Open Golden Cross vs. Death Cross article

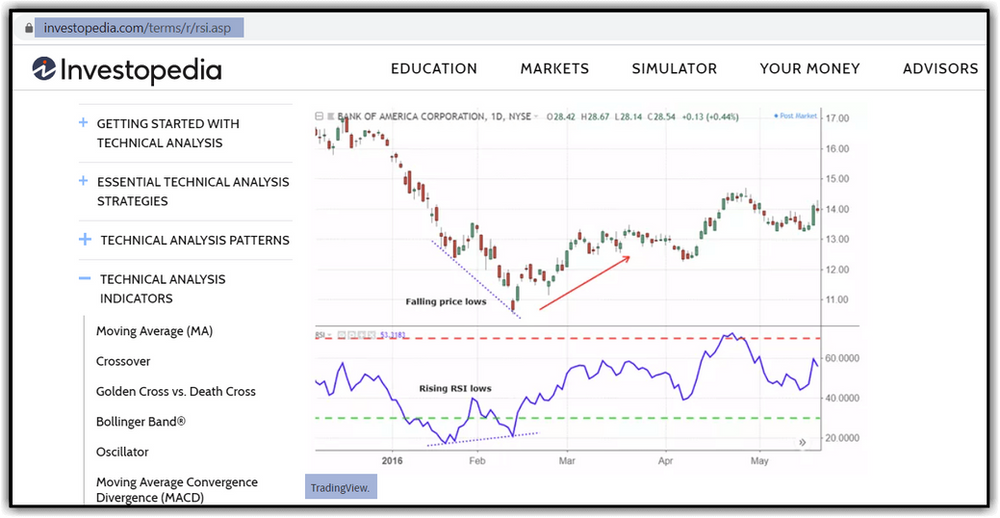click(x=175, y=392)
